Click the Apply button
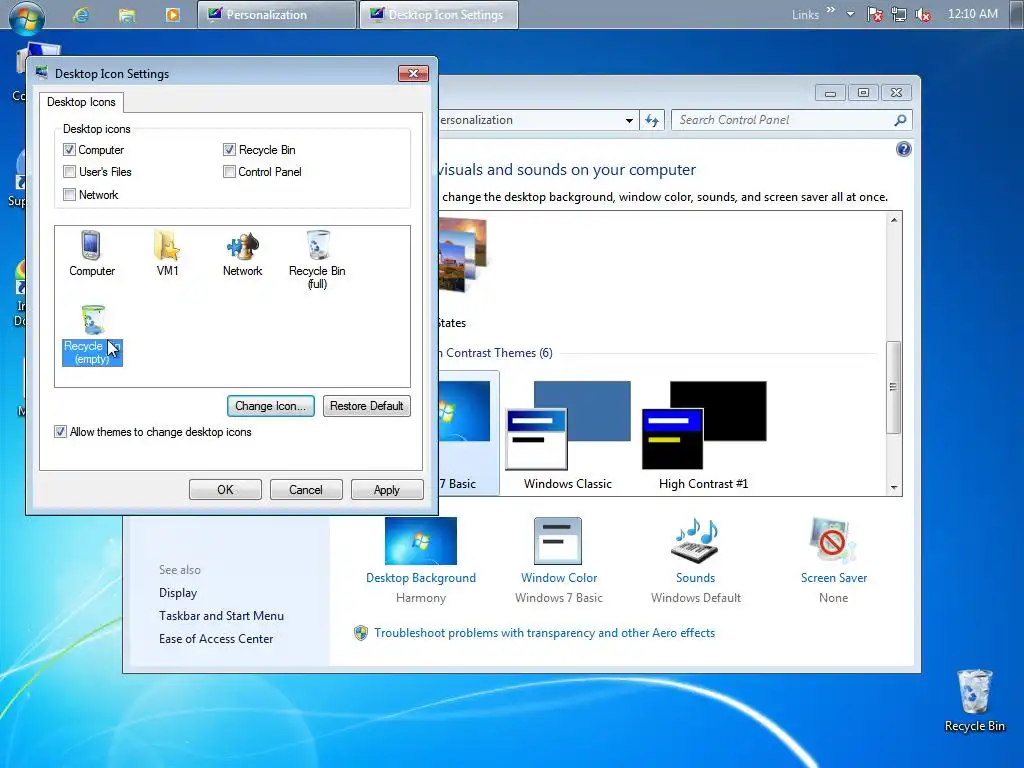The width and height of the screenshot is (1024, 768). pos(387,490)
